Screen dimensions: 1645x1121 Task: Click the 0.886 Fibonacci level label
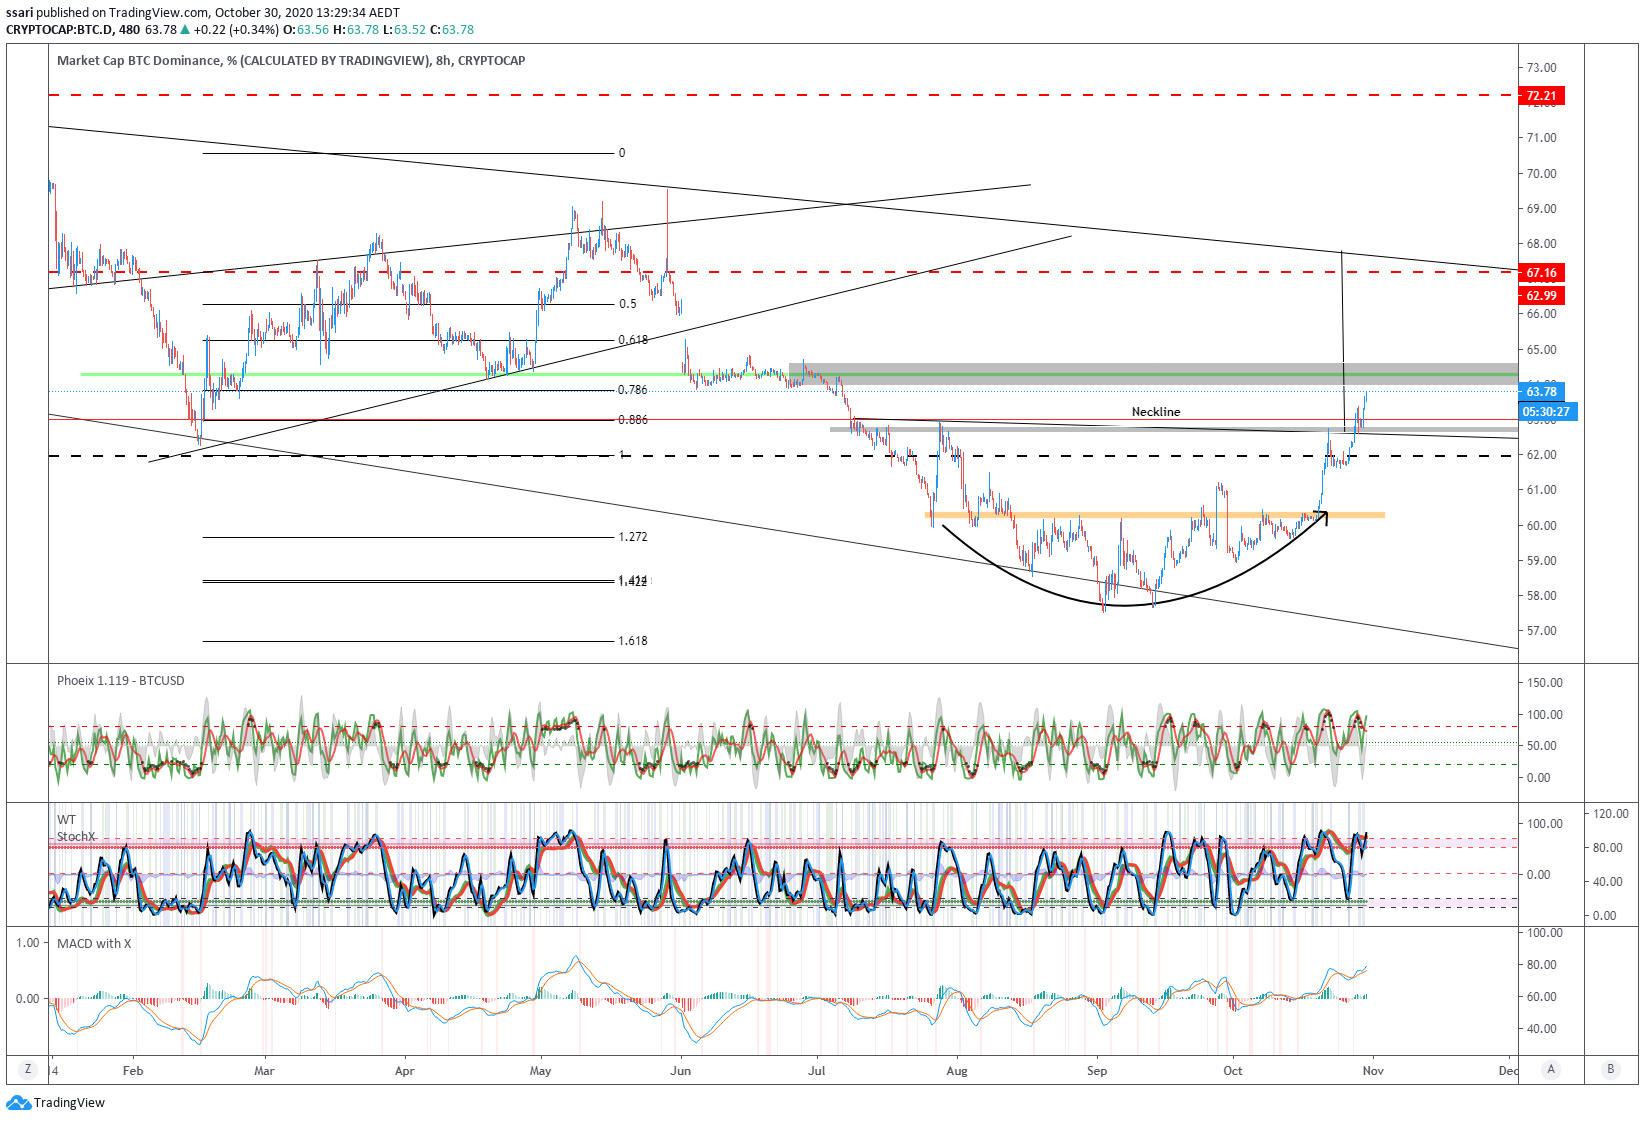coord(633,420)
